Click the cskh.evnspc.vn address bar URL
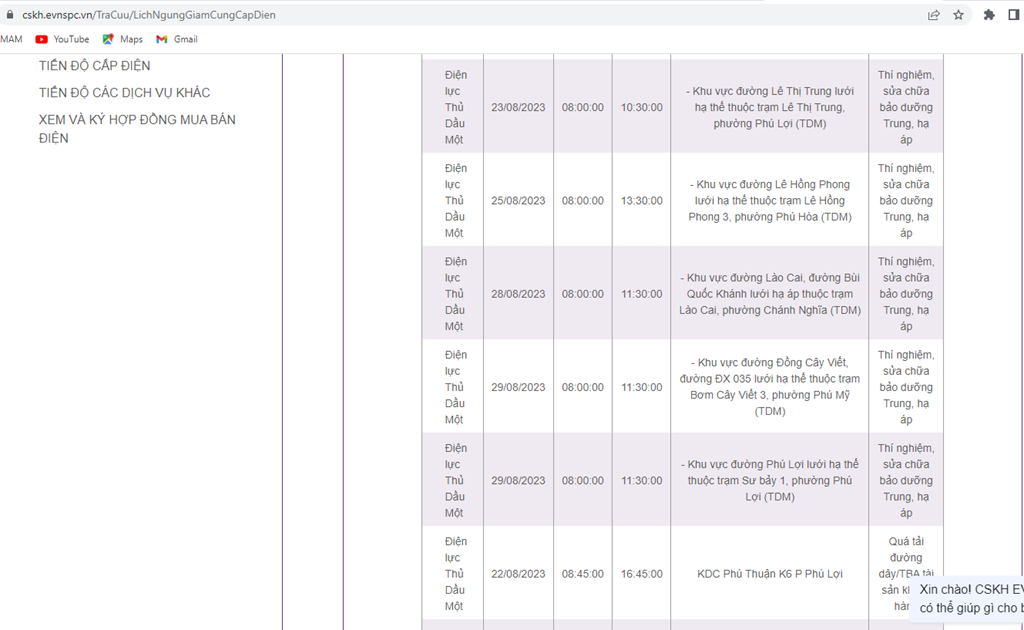Screen dimensions: 1024x630 click(x=149, y=14)
